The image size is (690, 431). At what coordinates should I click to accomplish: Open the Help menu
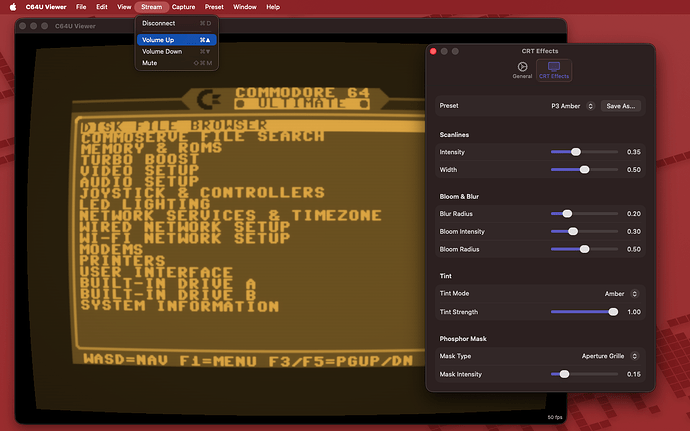(x=273, y=7)
